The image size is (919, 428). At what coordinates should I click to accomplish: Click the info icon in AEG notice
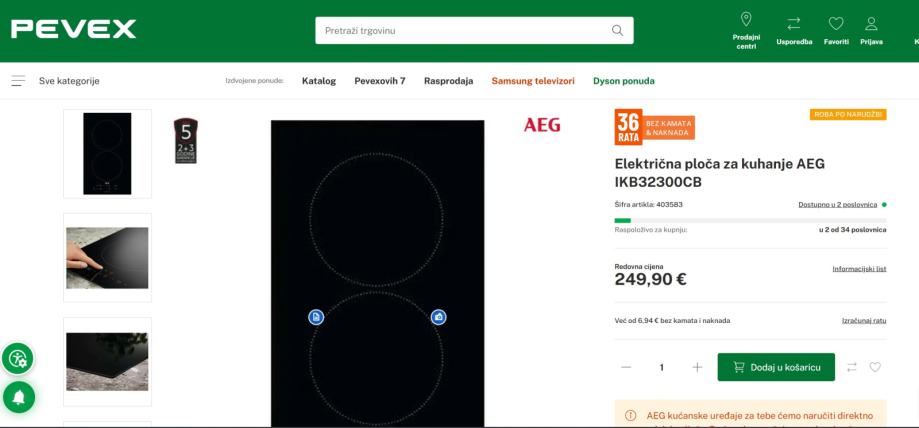coord(630,416)
